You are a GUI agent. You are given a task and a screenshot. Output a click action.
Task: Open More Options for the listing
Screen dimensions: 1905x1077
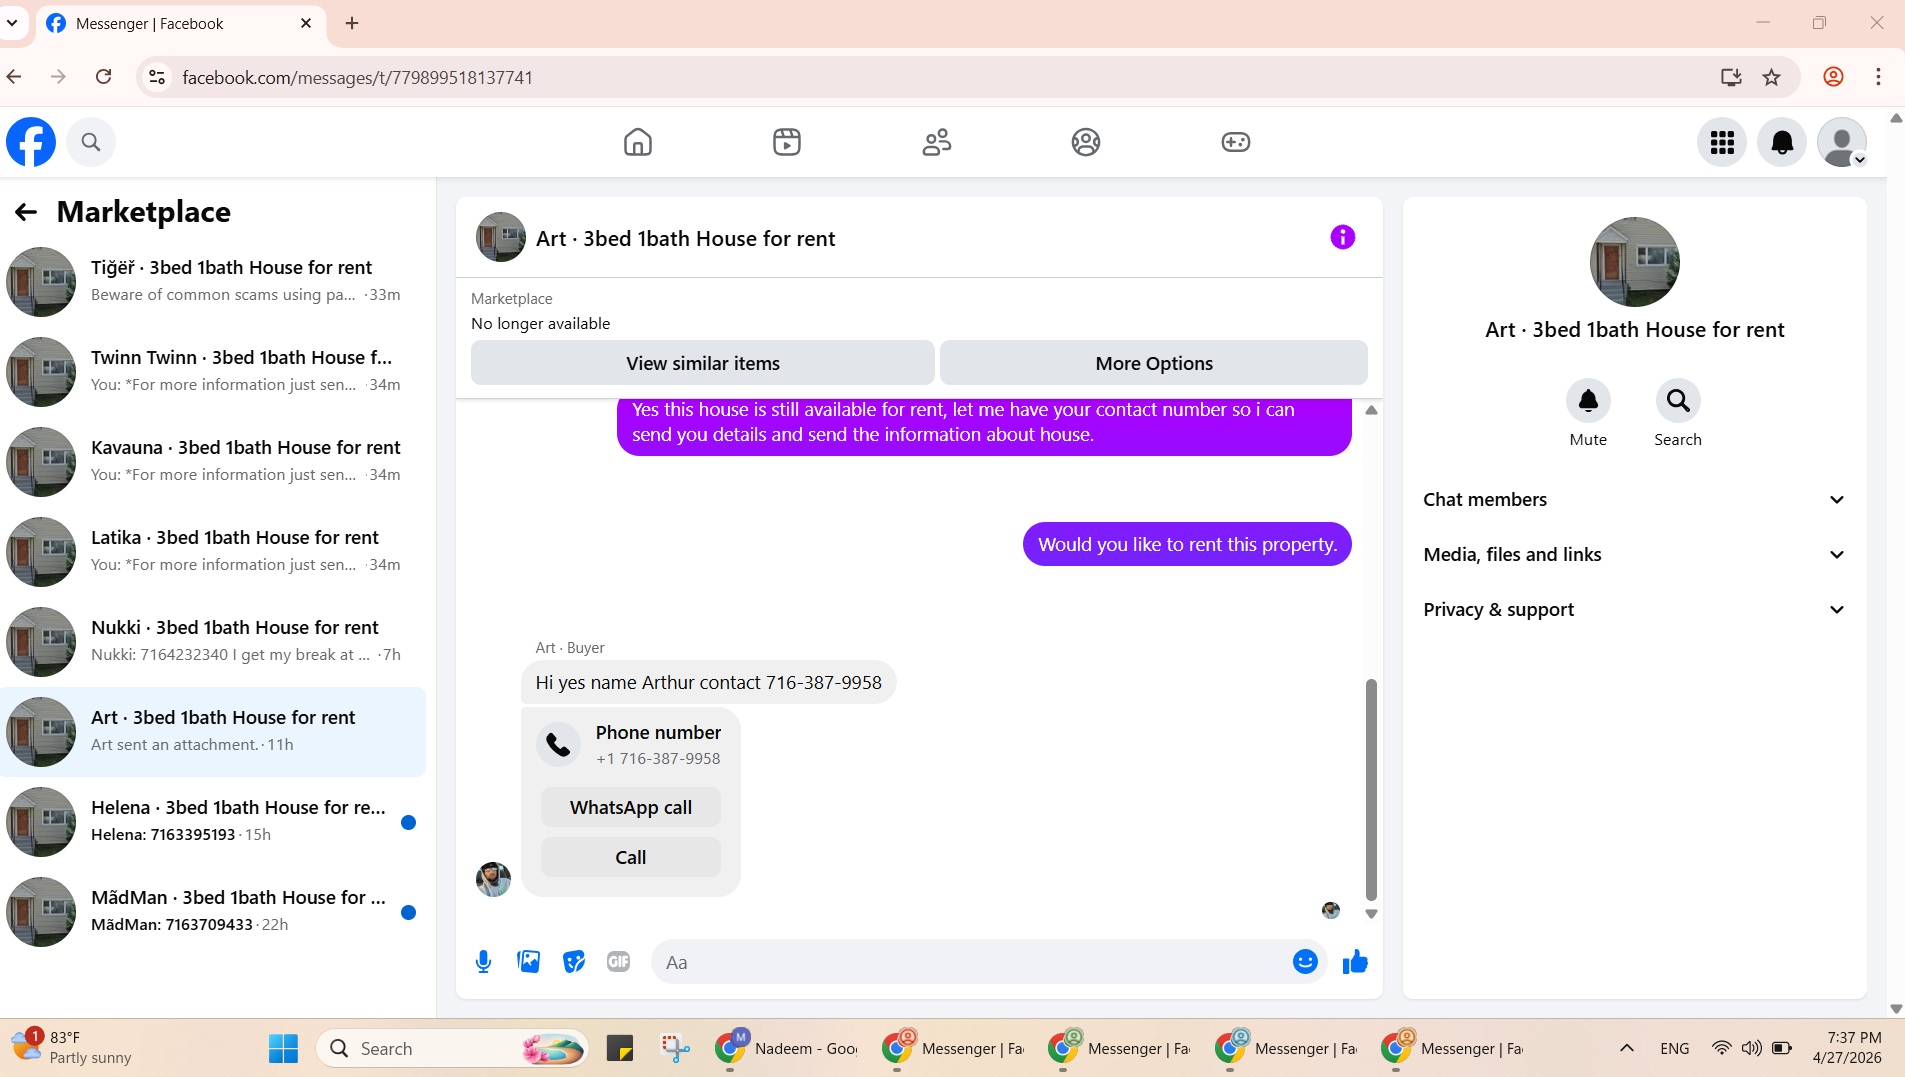point(1154,363)
